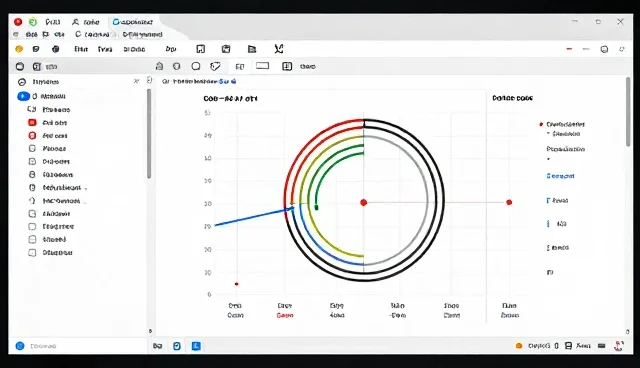Screen dimensions: 640x368
Task: Click the red point at the circle's center
Action: point(364,202)
